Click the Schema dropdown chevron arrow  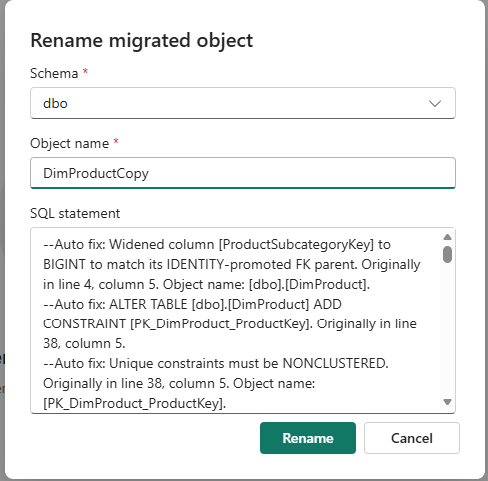click(x=435, y=104)
